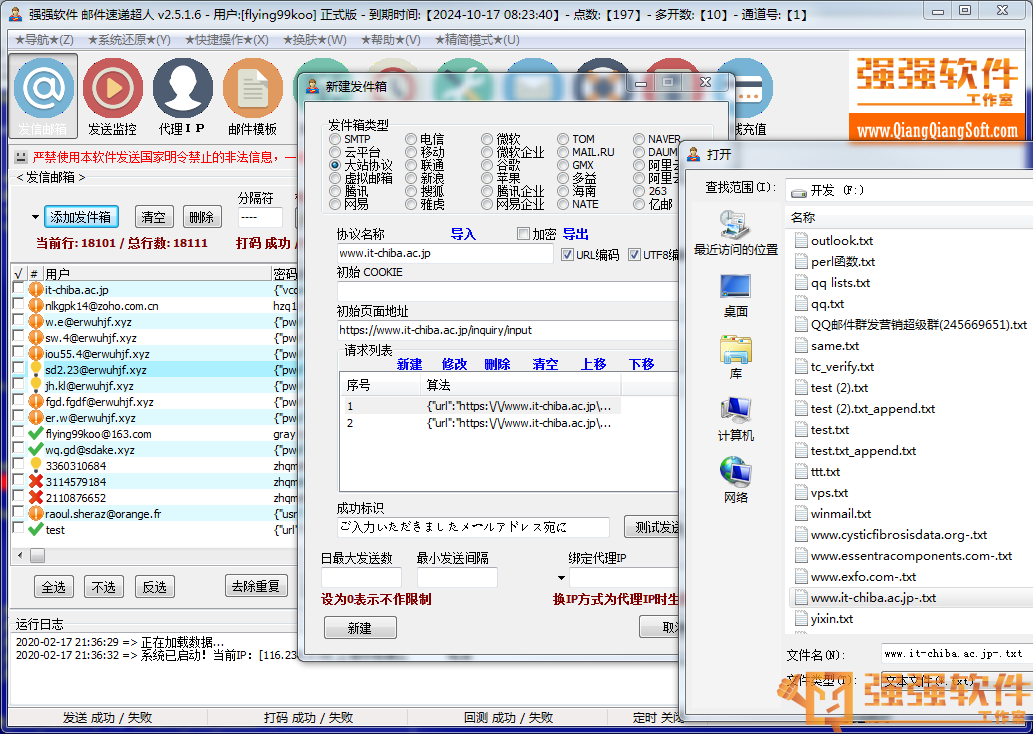Expand the 绑定代理IP dropdown arrow
Image resolution: width=1033 pixels, height=734 pixels.
click(x=561, y=578)
